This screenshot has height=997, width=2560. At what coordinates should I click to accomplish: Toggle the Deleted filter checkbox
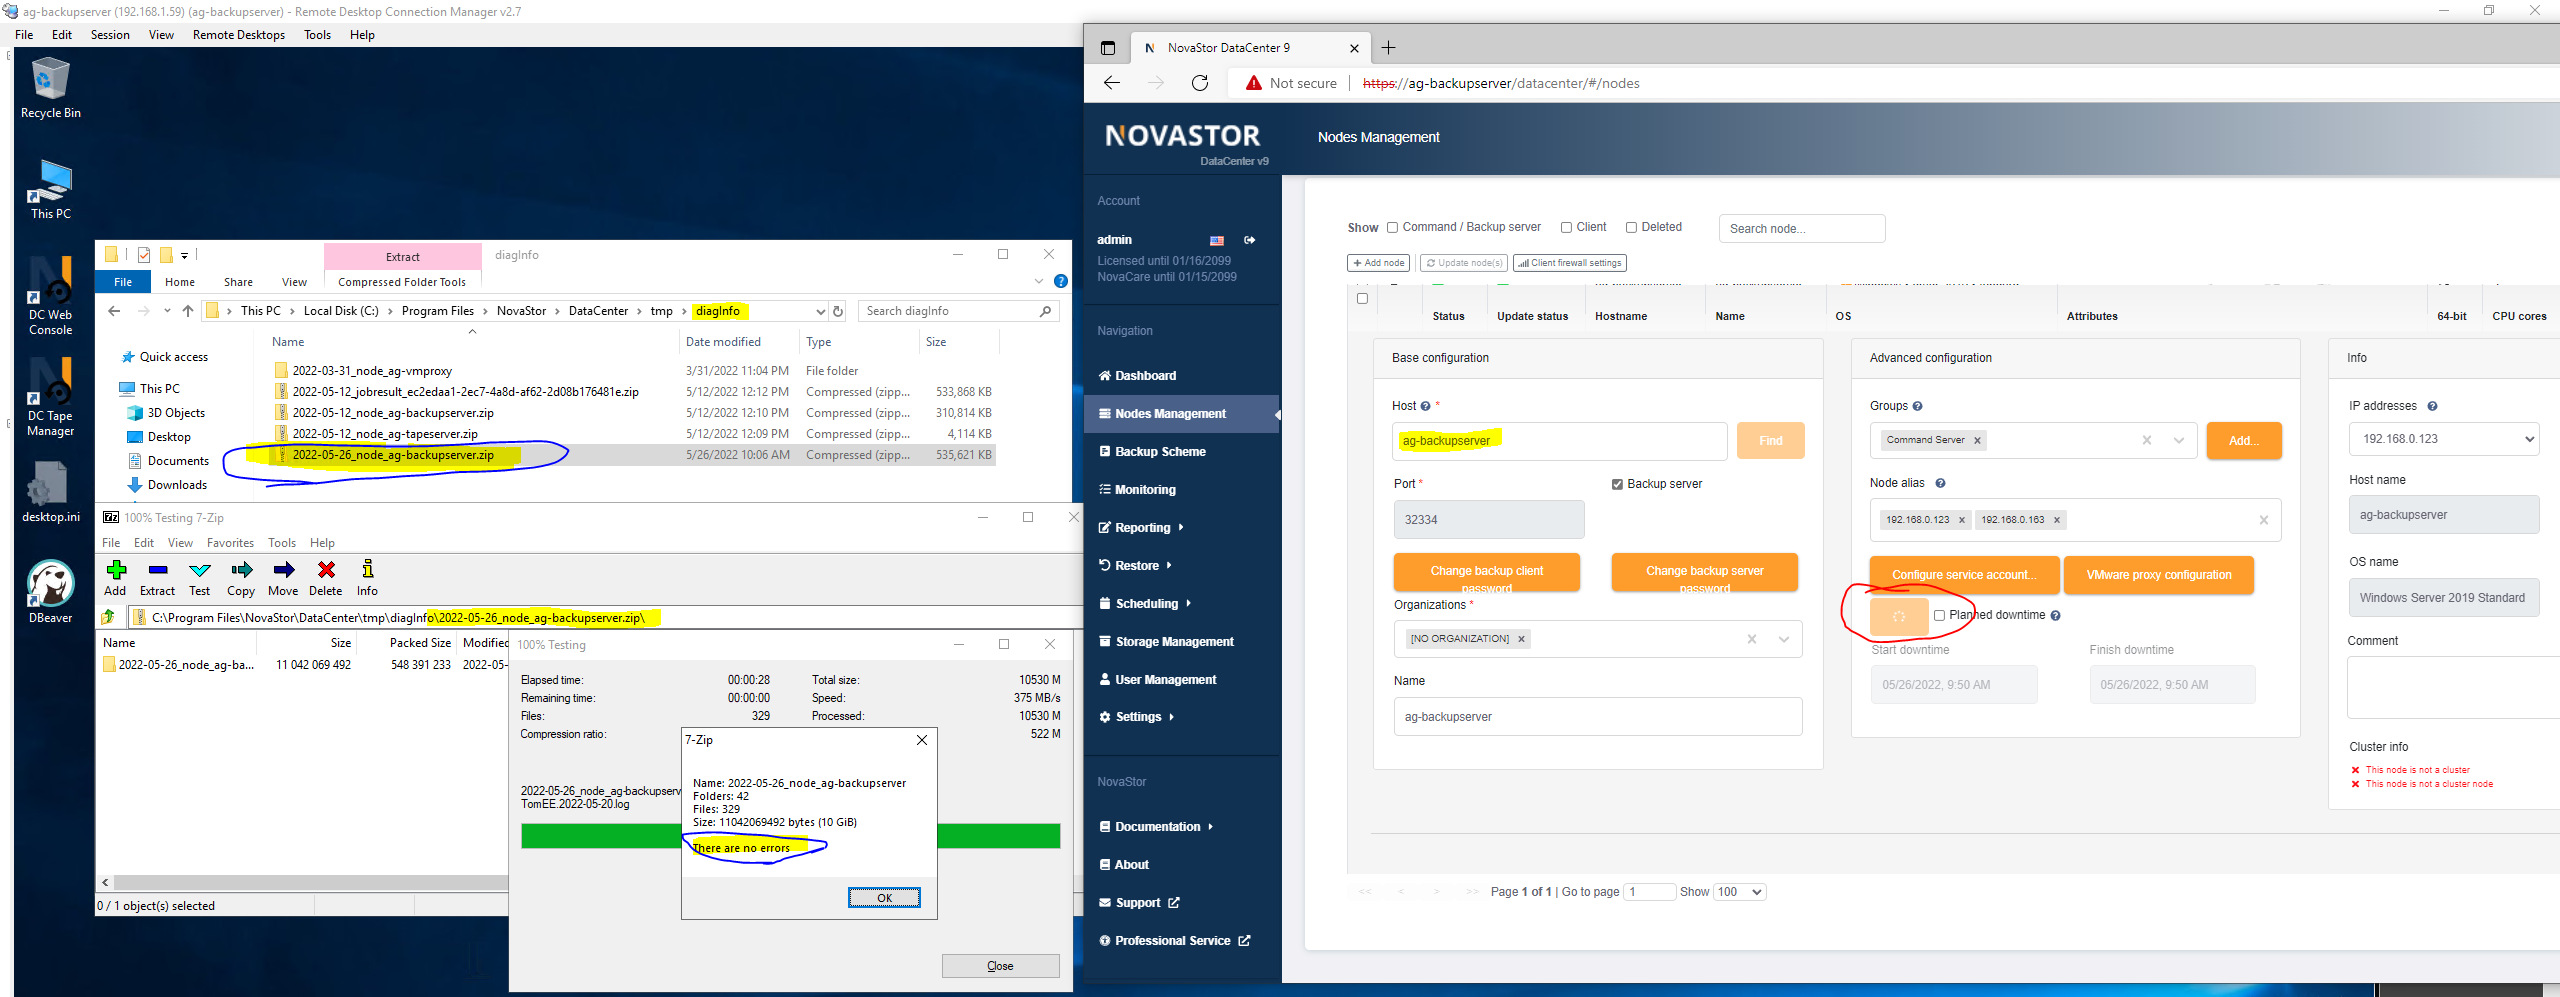pos(1631,227)
